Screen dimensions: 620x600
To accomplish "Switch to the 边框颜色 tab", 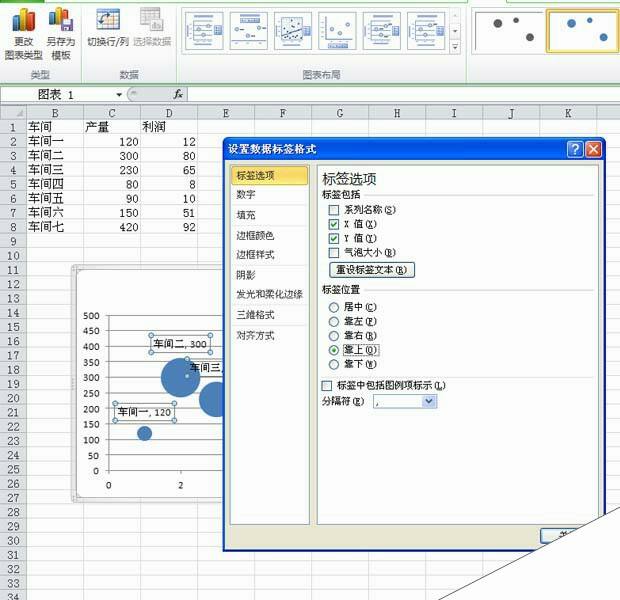I will (x=269, y=235).
